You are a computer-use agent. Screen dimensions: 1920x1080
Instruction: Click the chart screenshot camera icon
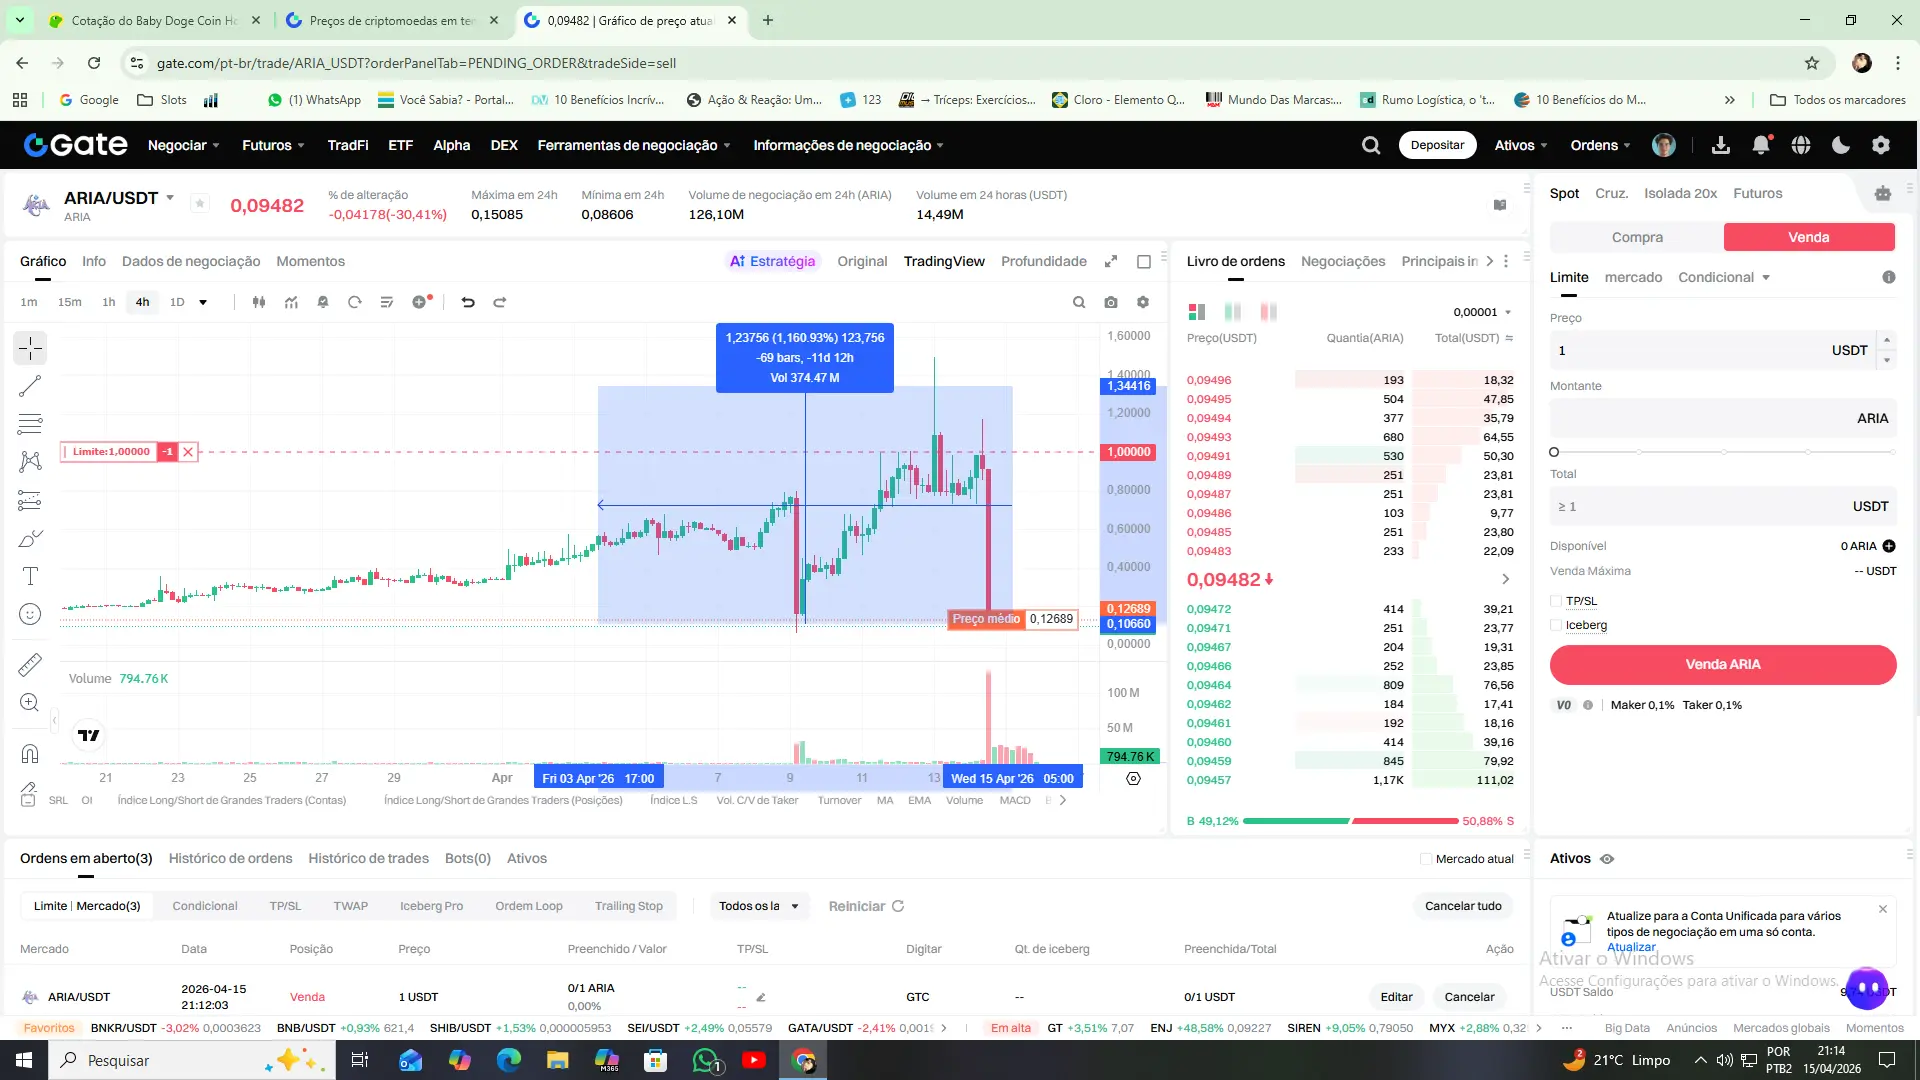[1111, 302]
